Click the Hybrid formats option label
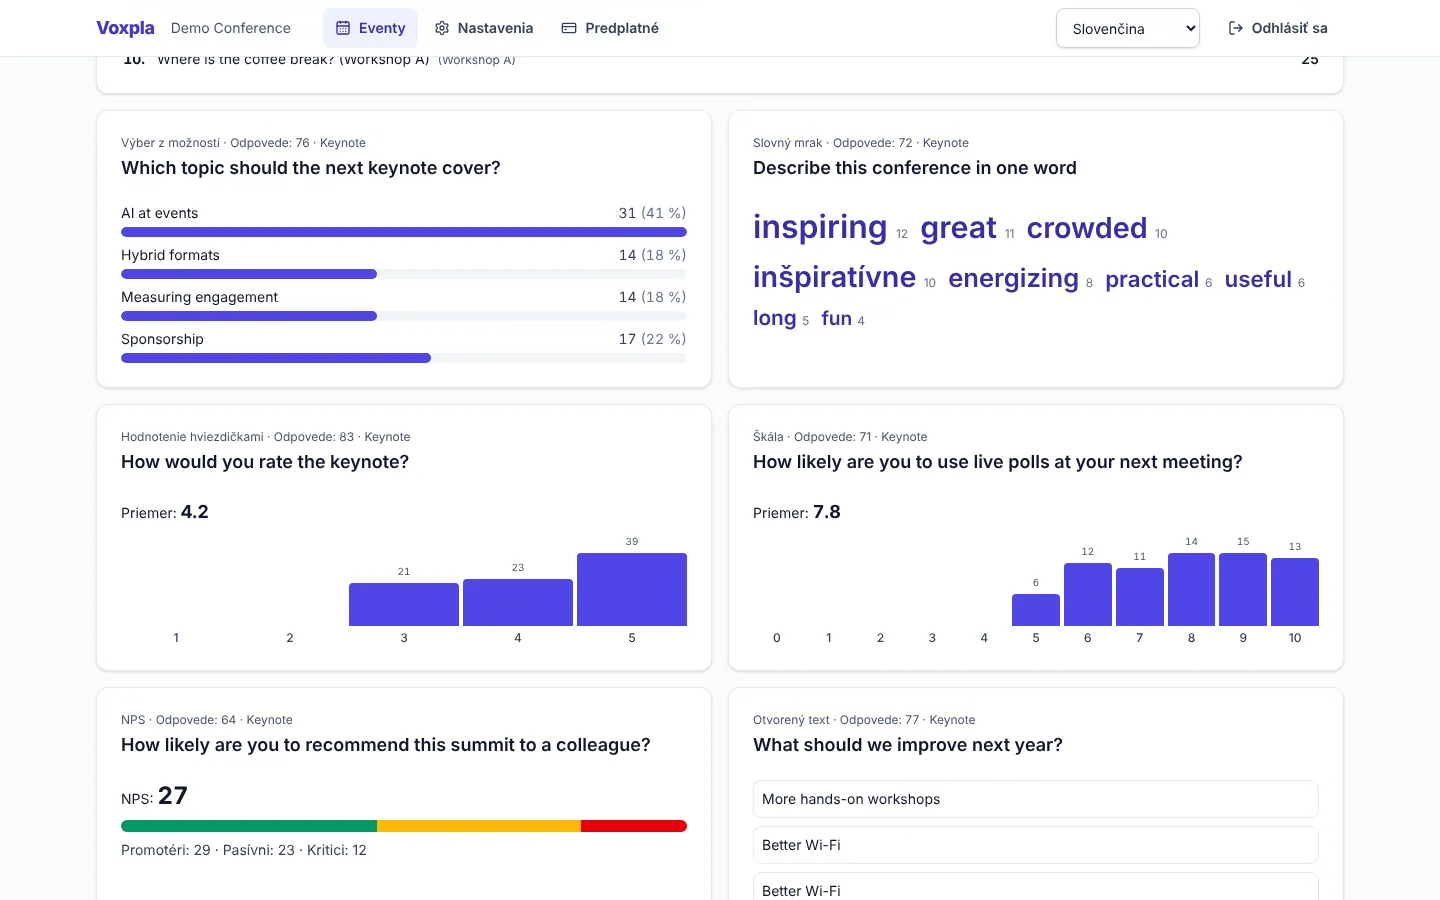 pos(170,255)
